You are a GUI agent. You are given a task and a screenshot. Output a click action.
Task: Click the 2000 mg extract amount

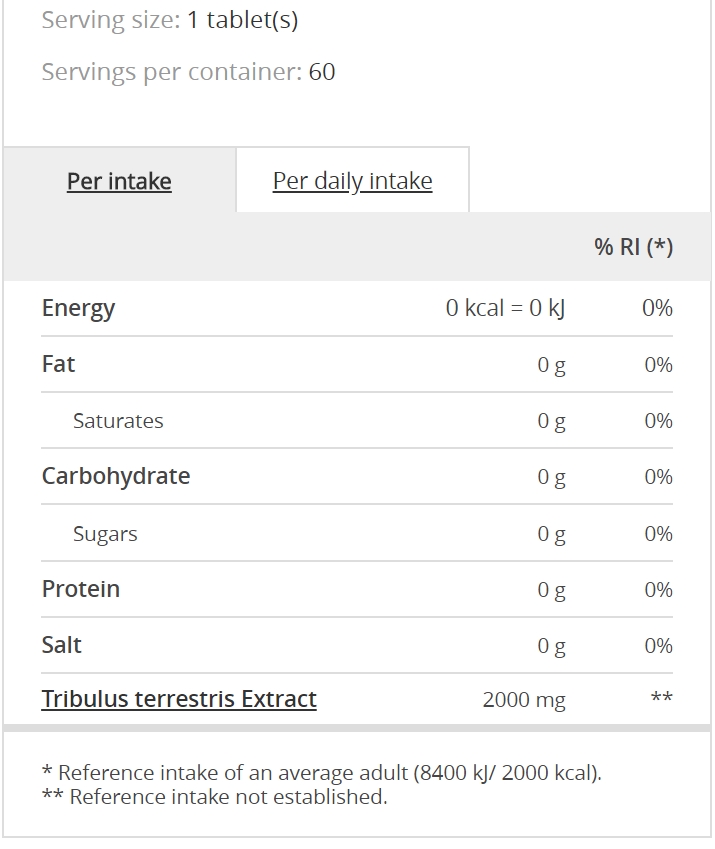524,700
